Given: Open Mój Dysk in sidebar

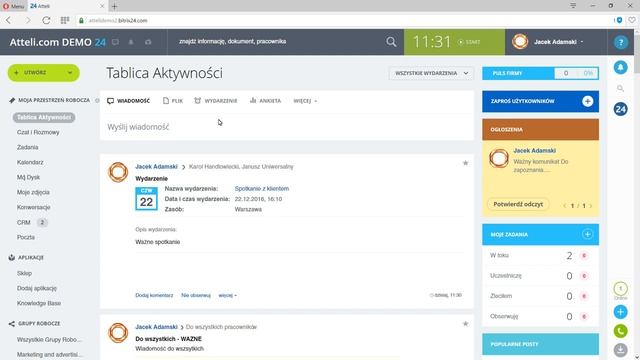Looking at the screenshot, I should 28,177.
